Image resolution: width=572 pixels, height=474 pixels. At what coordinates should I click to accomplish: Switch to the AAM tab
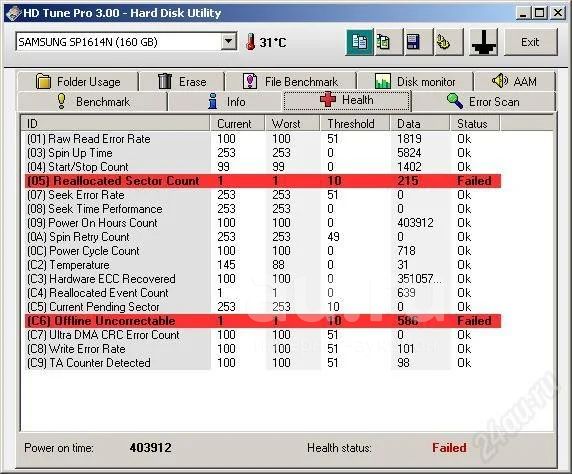point(515,81)
